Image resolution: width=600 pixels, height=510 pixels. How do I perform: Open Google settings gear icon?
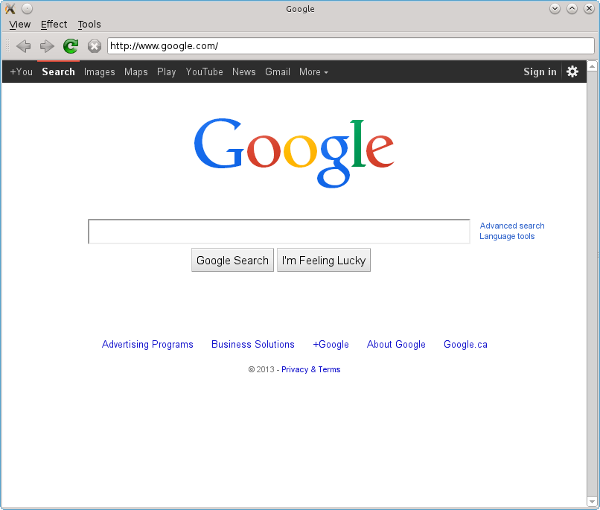click(572, 72)
